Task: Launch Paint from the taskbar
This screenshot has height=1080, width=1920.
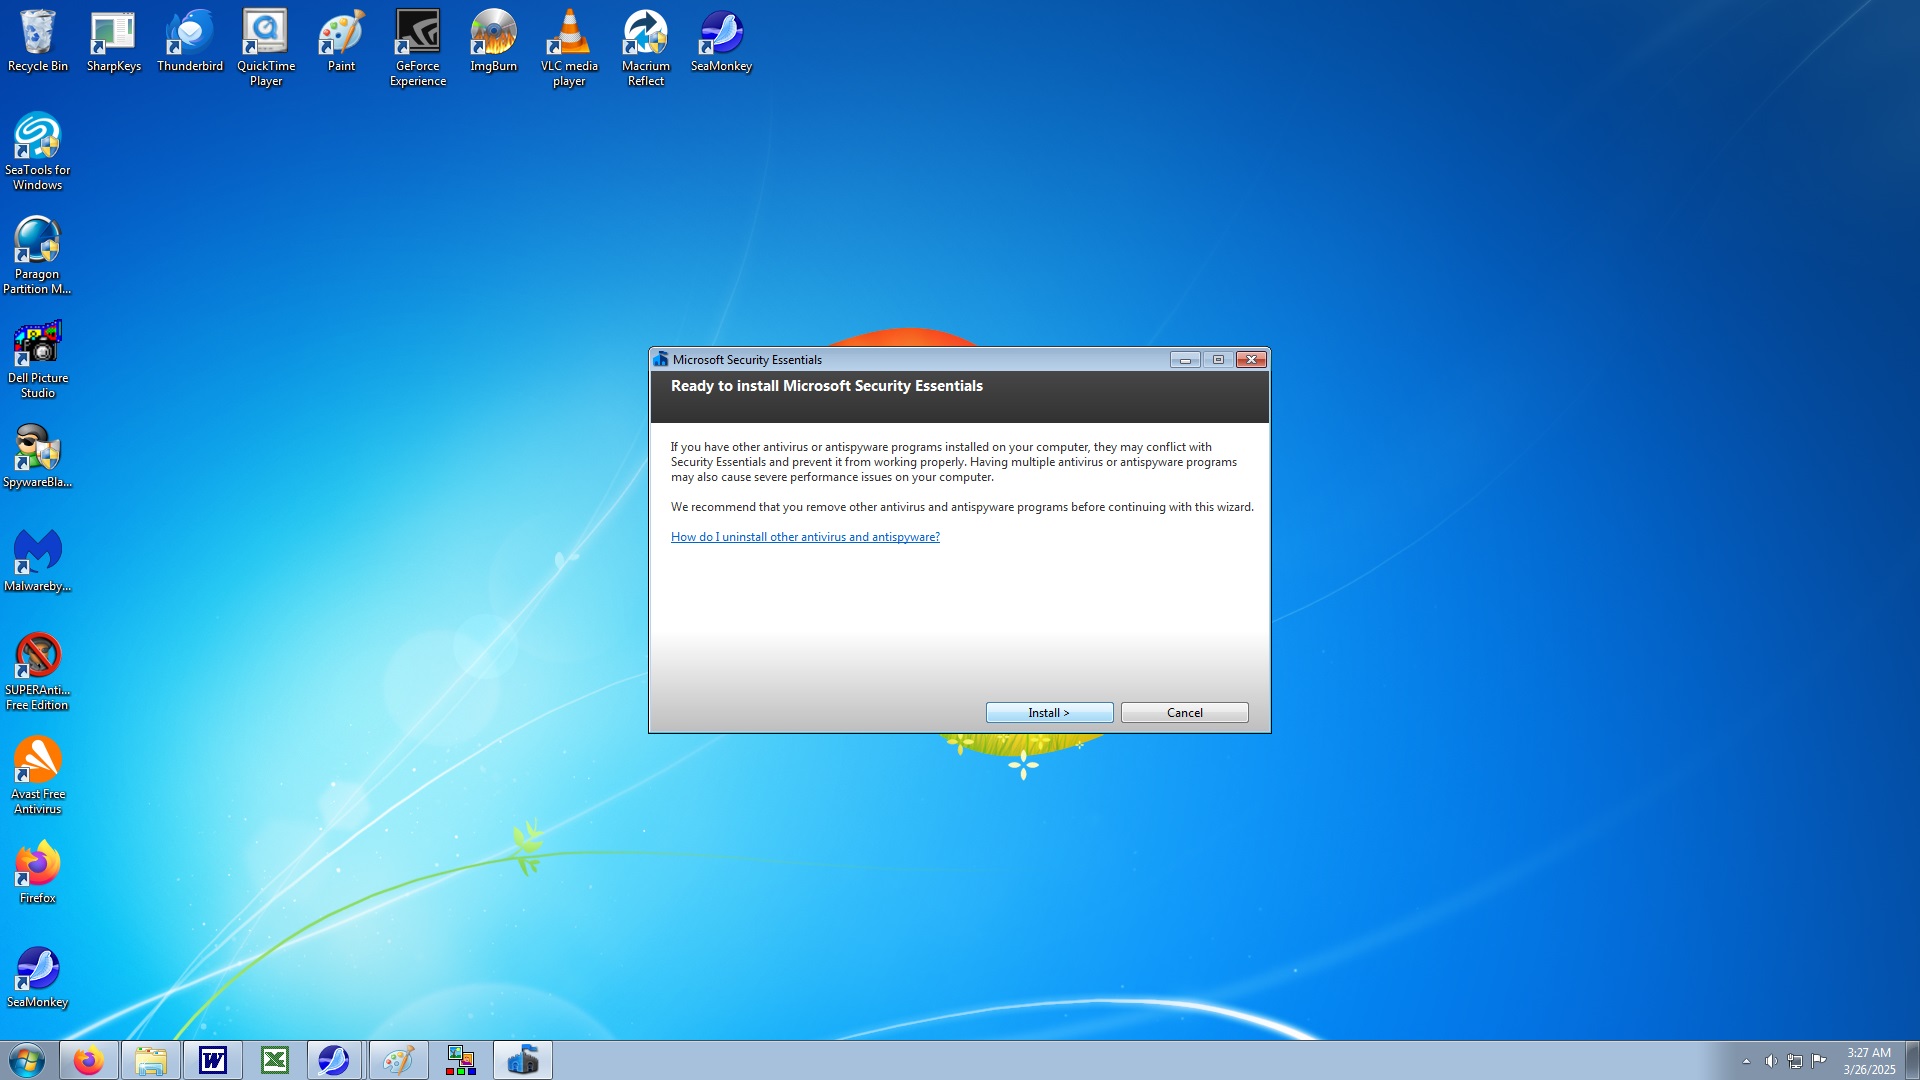Action: pyautogui.click(x=398, y=1060)
